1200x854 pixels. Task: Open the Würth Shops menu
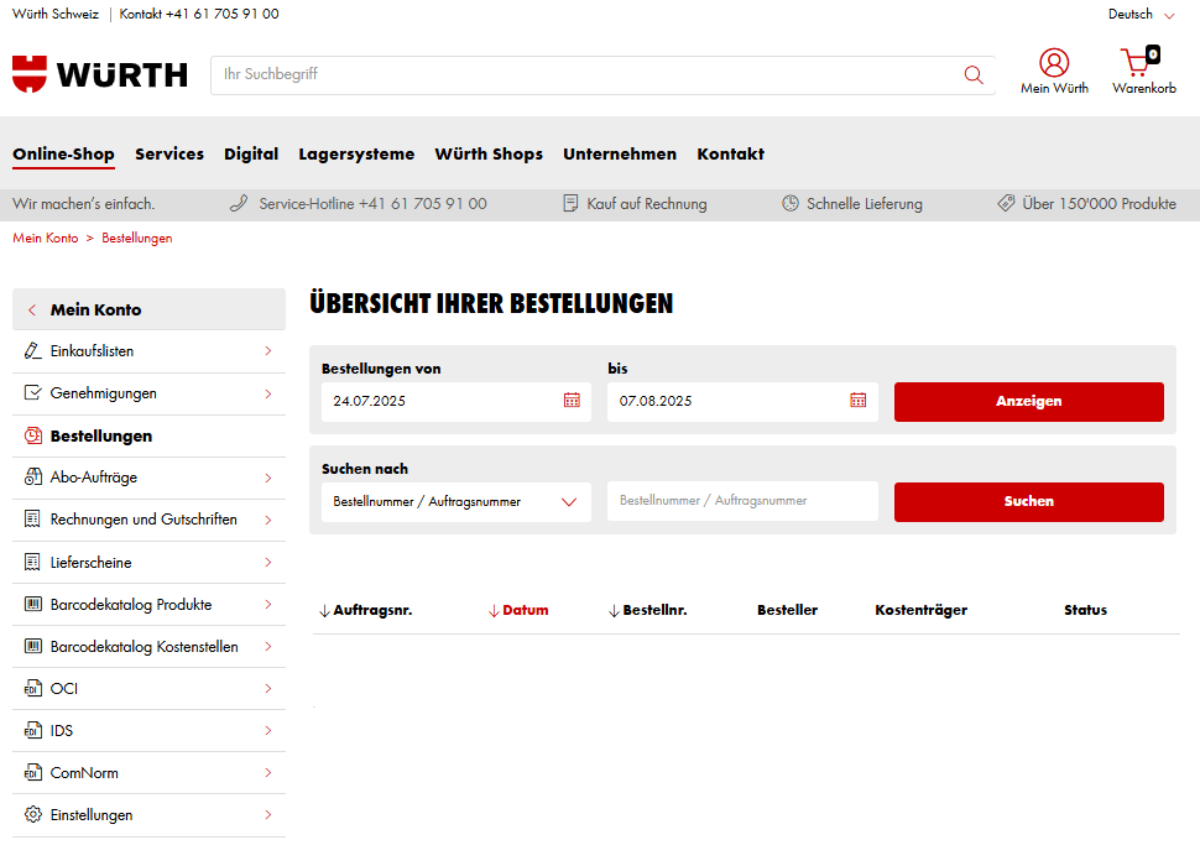pos(488,154)
